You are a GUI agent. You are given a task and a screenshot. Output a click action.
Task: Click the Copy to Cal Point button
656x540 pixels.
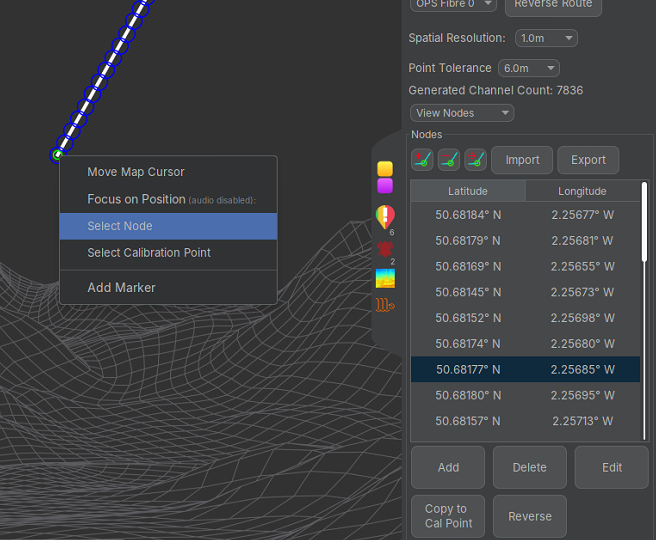(448, 516)
